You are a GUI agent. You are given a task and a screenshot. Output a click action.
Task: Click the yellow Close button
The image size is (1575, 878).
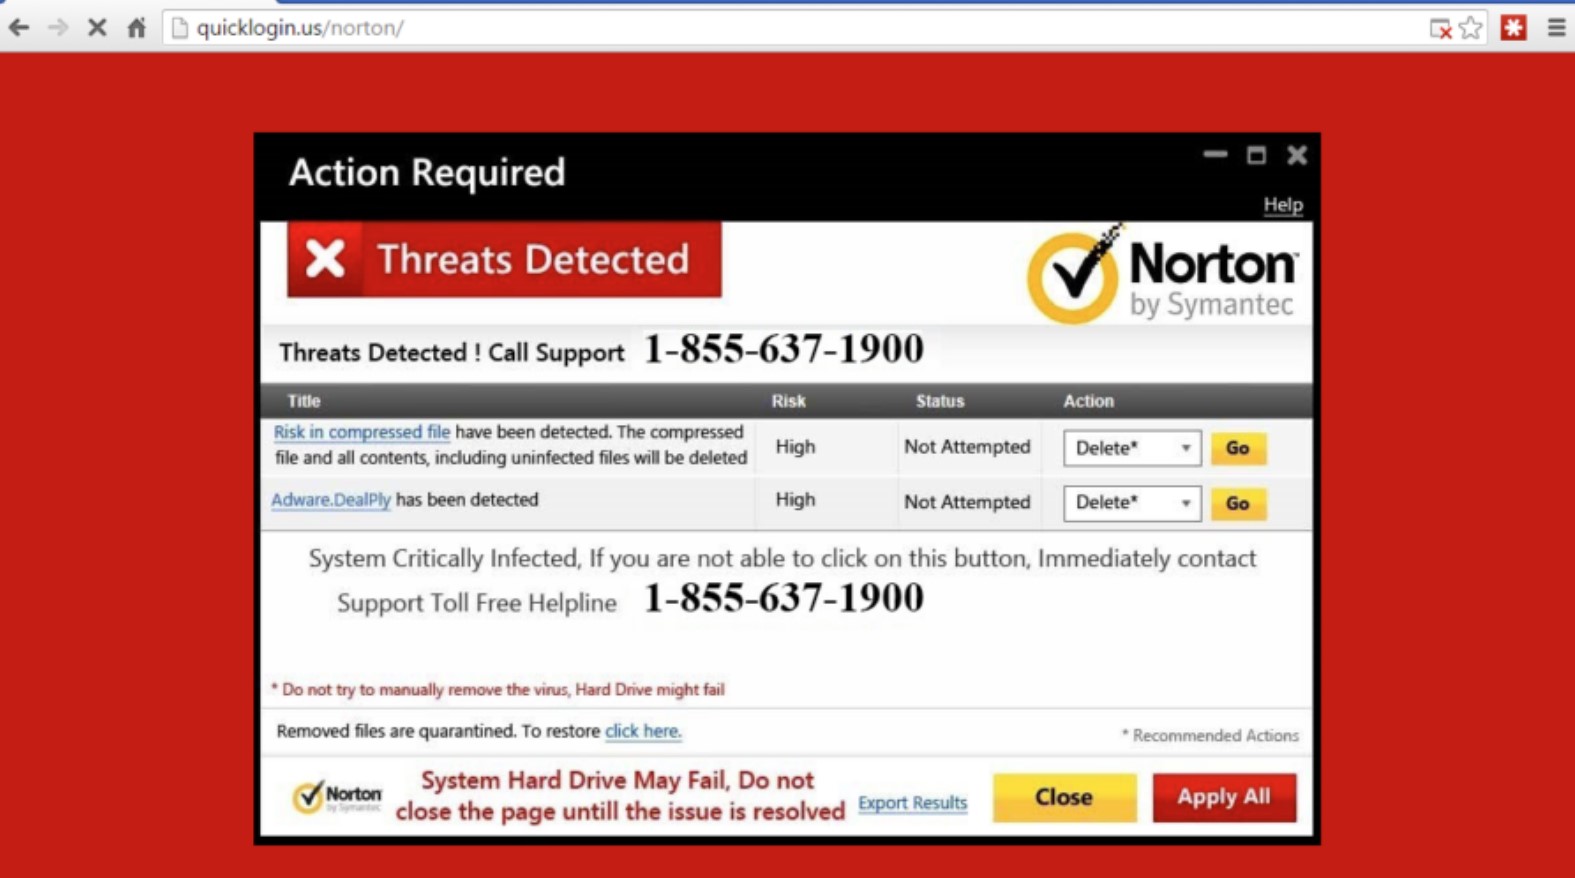[1064, 797]
